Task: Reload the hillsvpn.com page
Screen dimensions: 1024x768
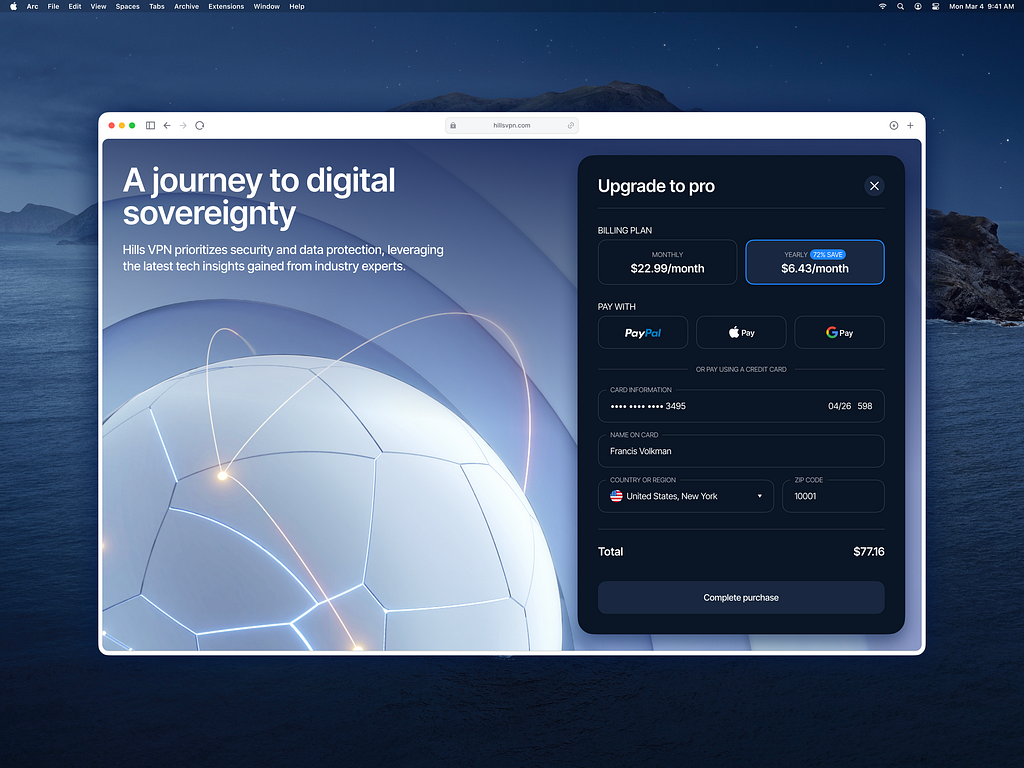Action: (x=200, y=125)
